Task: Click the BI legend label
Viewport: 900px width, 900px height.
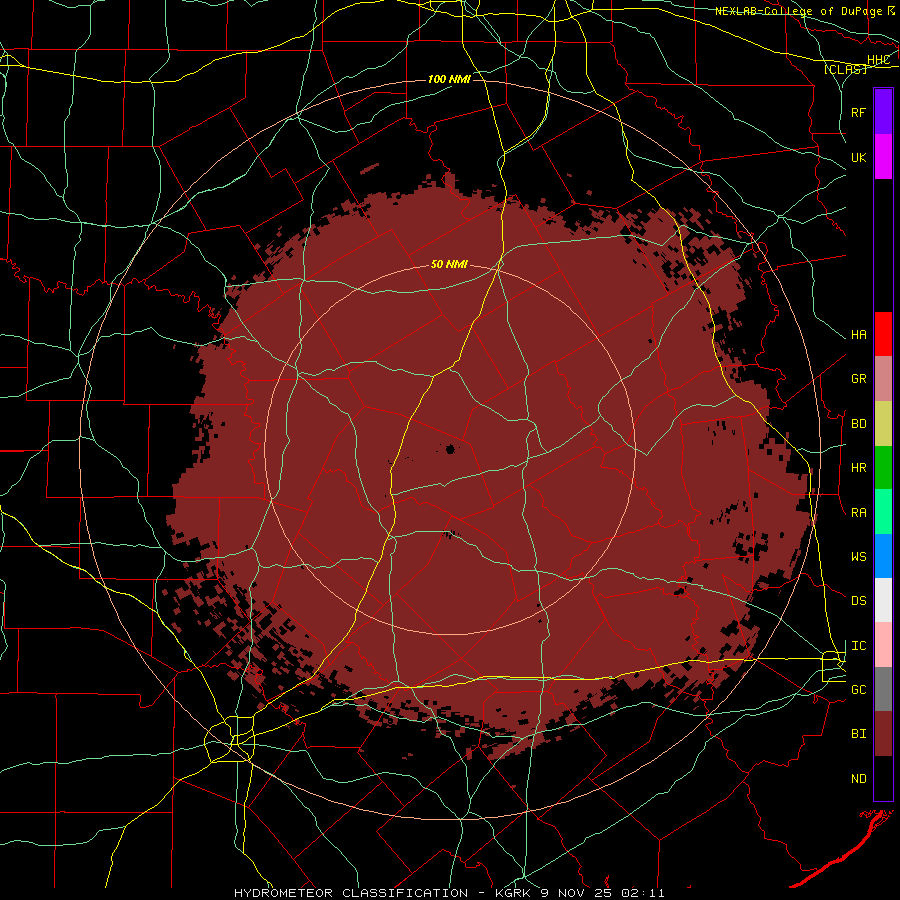Action: (858, 734)
